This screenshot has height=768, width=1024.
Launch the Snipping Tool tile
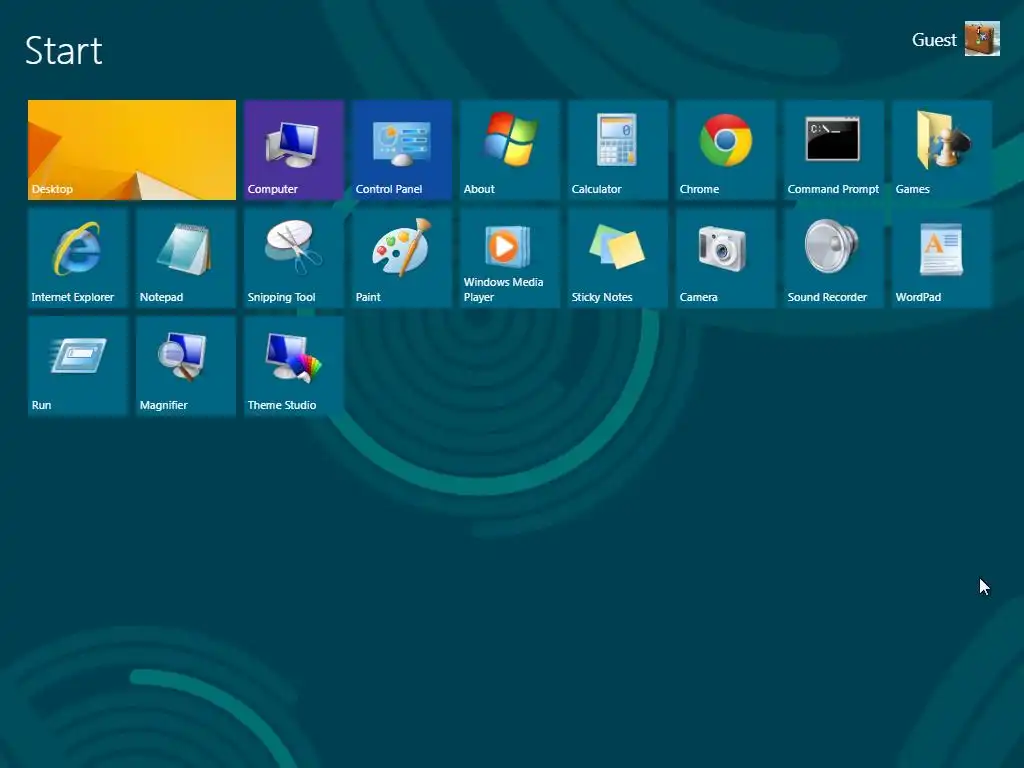pyautogui.click(x=294, y=258)
